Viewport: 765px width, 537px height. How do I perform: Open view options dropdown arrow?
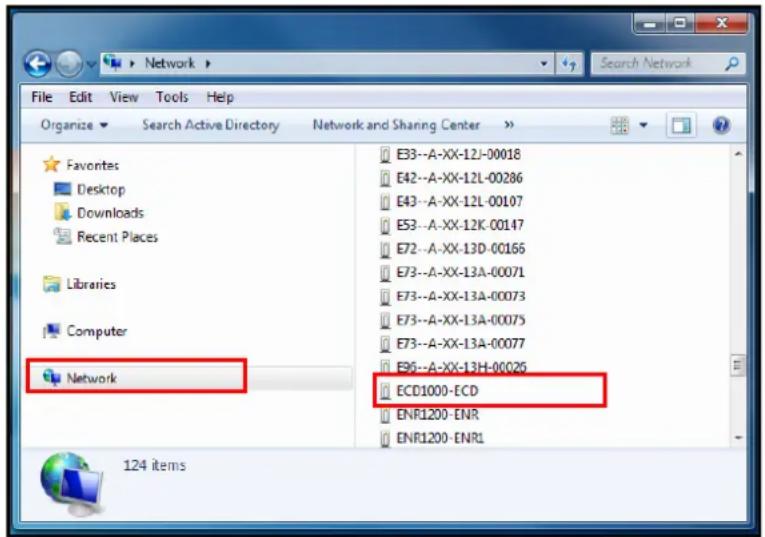(644, 125)
